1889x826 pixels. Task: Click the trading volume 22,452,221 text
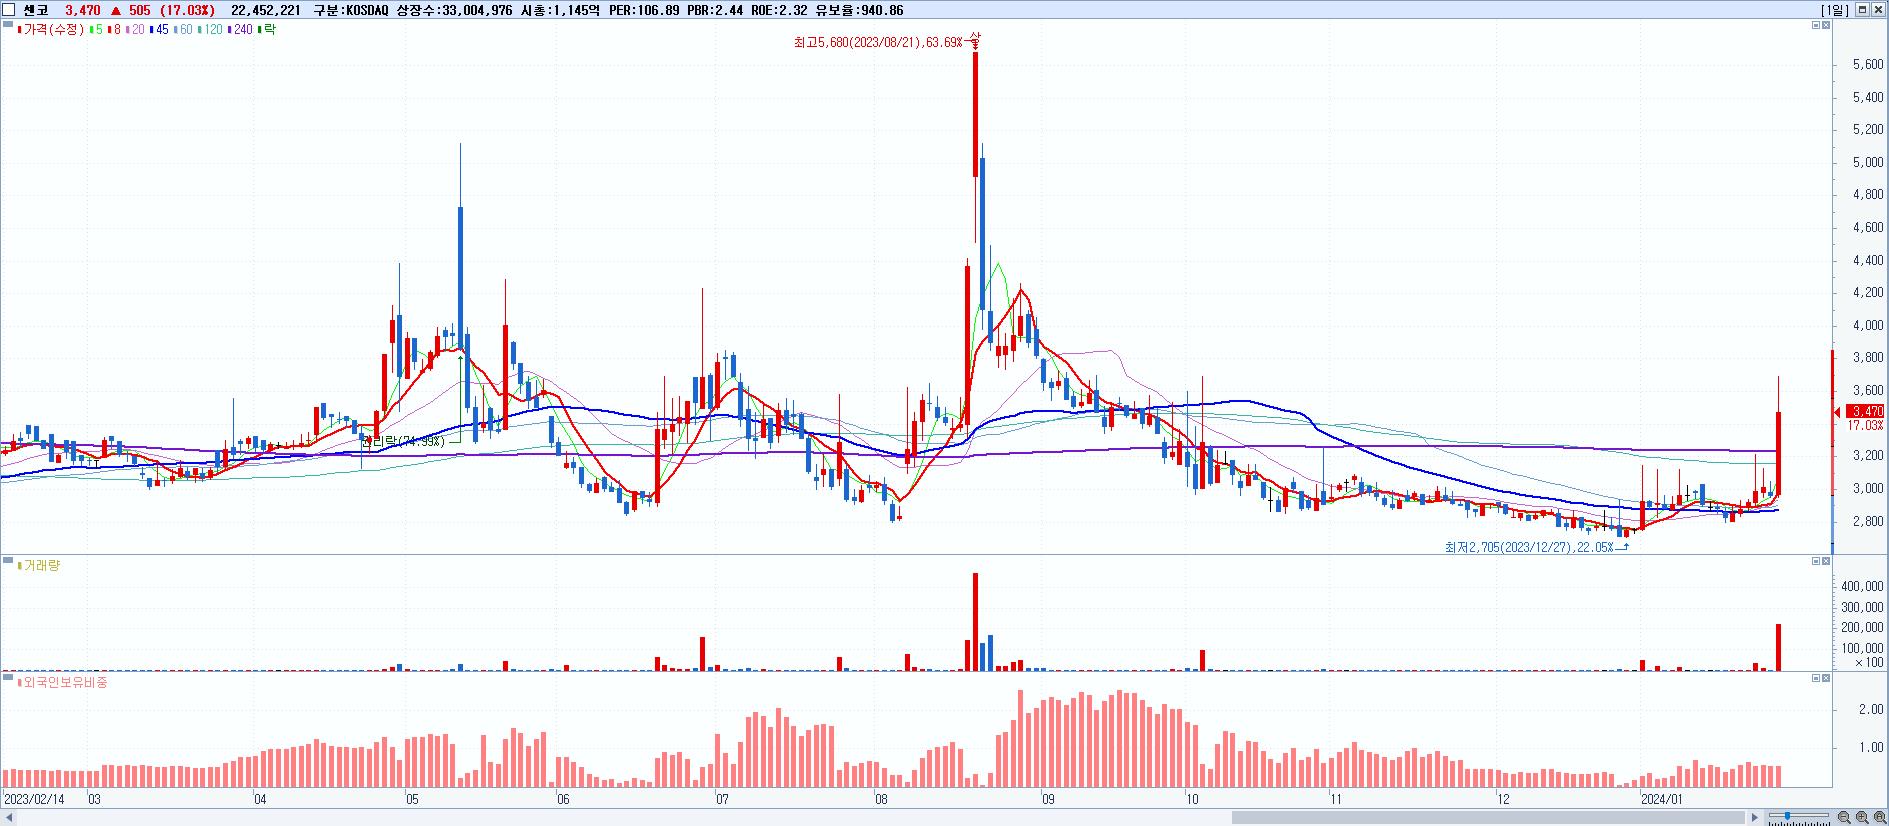pos(265,10)
